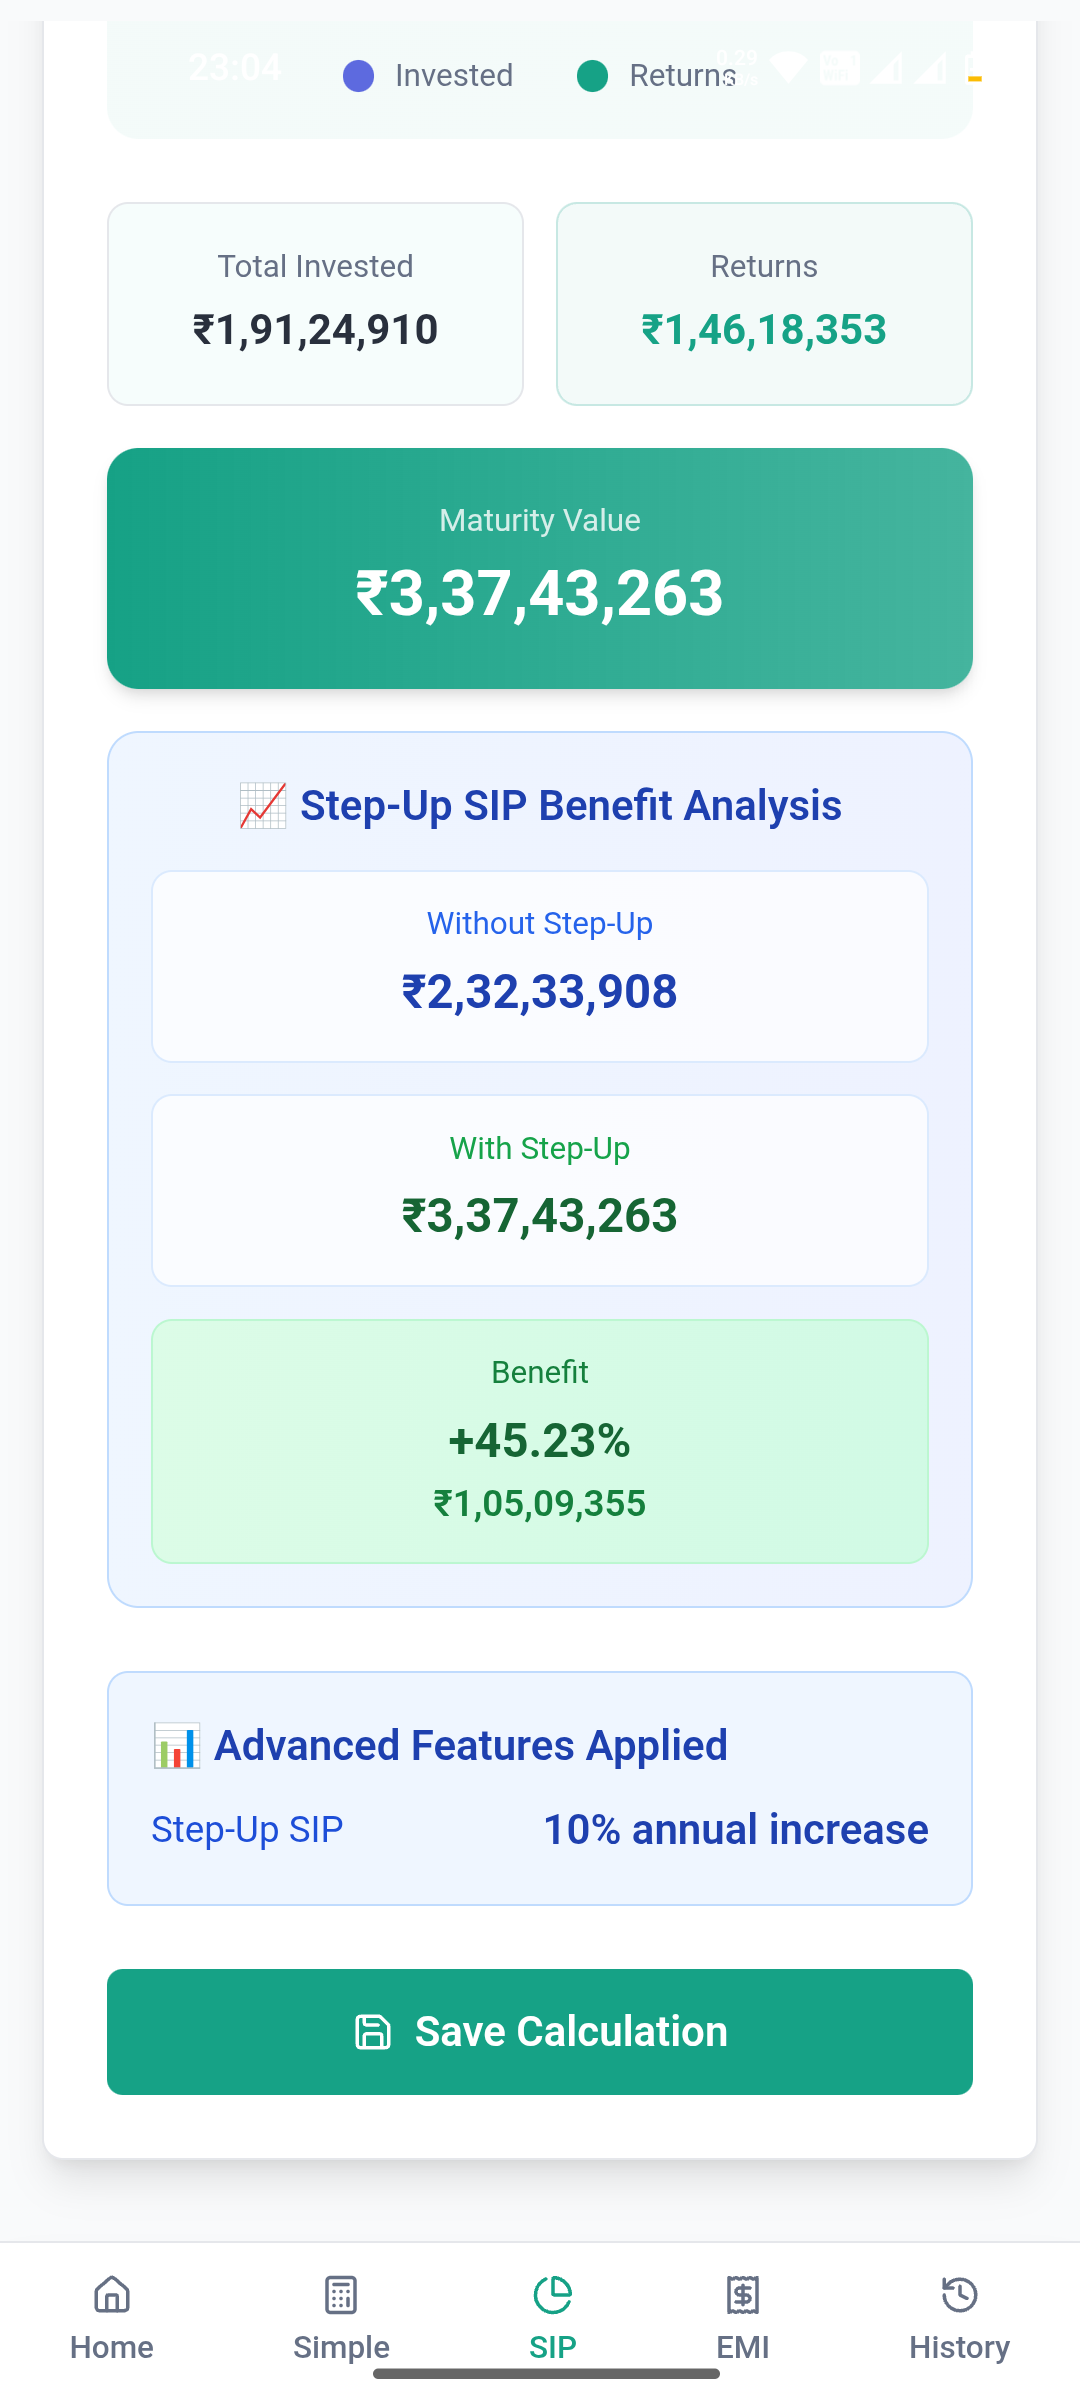Screen dimensions: 1080x2400
Task: Click the purple Invested legend dot
Action: click(358, 76)
